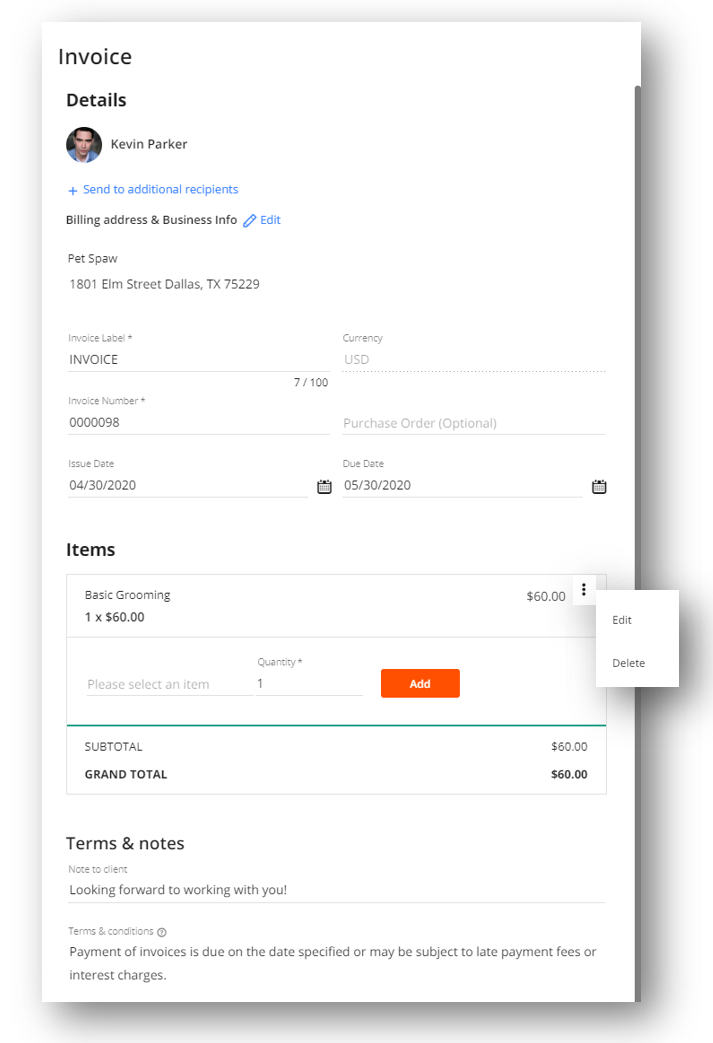The height and width of the screenshot is (1043, 713).
Task: Click the Note to client text field
Action: click(x=336, y=890)
